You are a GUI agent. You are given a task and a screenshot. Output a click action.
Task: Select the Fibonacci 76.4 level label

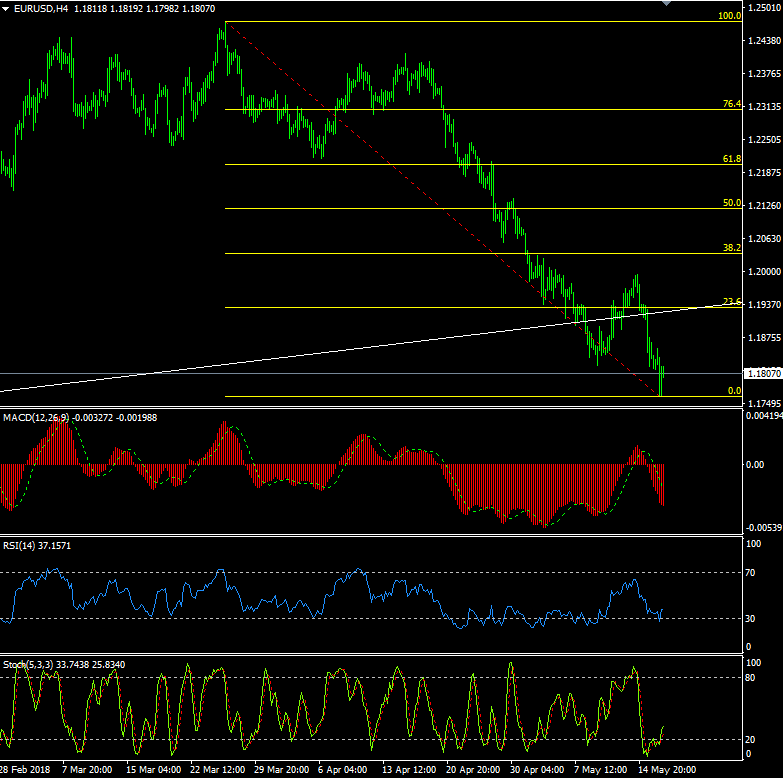(731, 104)
